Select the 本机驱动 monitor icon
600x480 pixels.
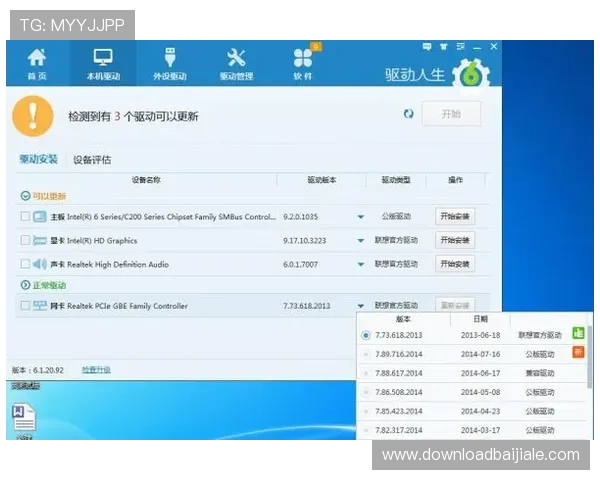[103, 58]
